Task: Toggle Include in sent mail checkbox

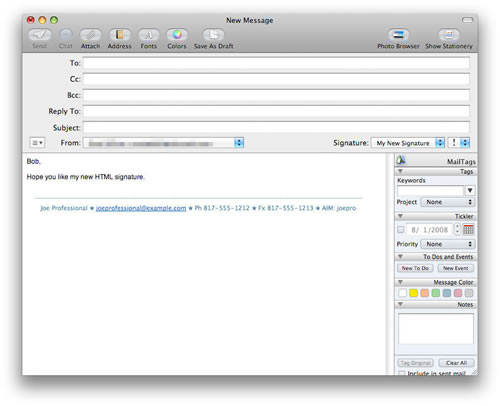Action: point(402,373)
